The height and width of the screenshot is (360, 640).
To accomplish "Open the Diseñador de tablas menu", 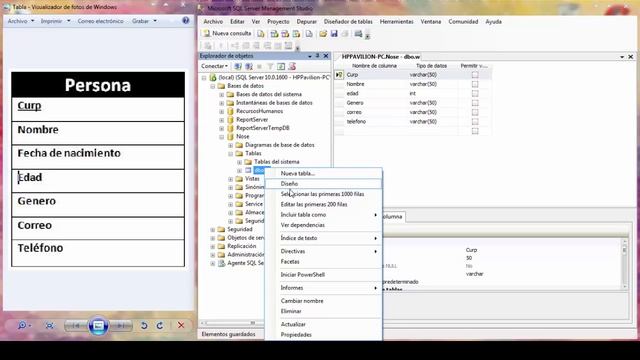I will [348, 22].
